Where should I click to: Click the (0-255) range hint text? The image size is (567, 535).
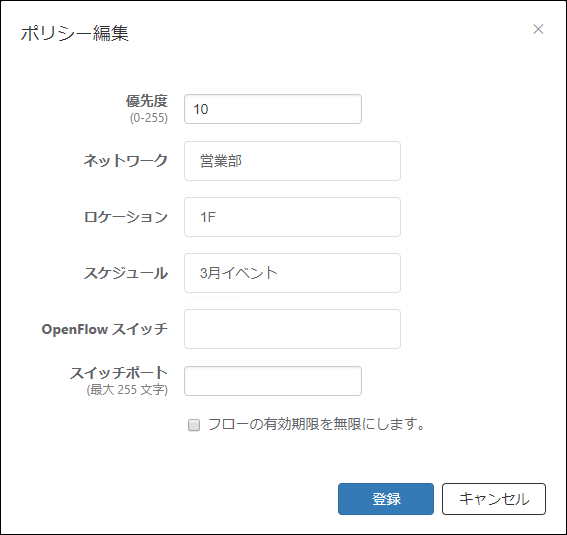point(149,118)
